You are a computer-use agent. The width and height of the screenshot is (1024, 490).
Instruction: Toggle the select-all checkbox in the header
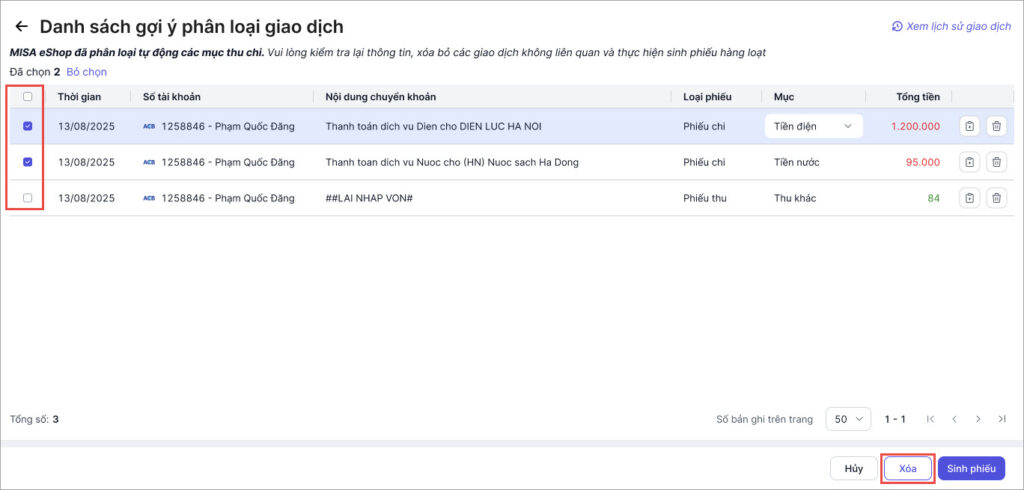[27, 97]
